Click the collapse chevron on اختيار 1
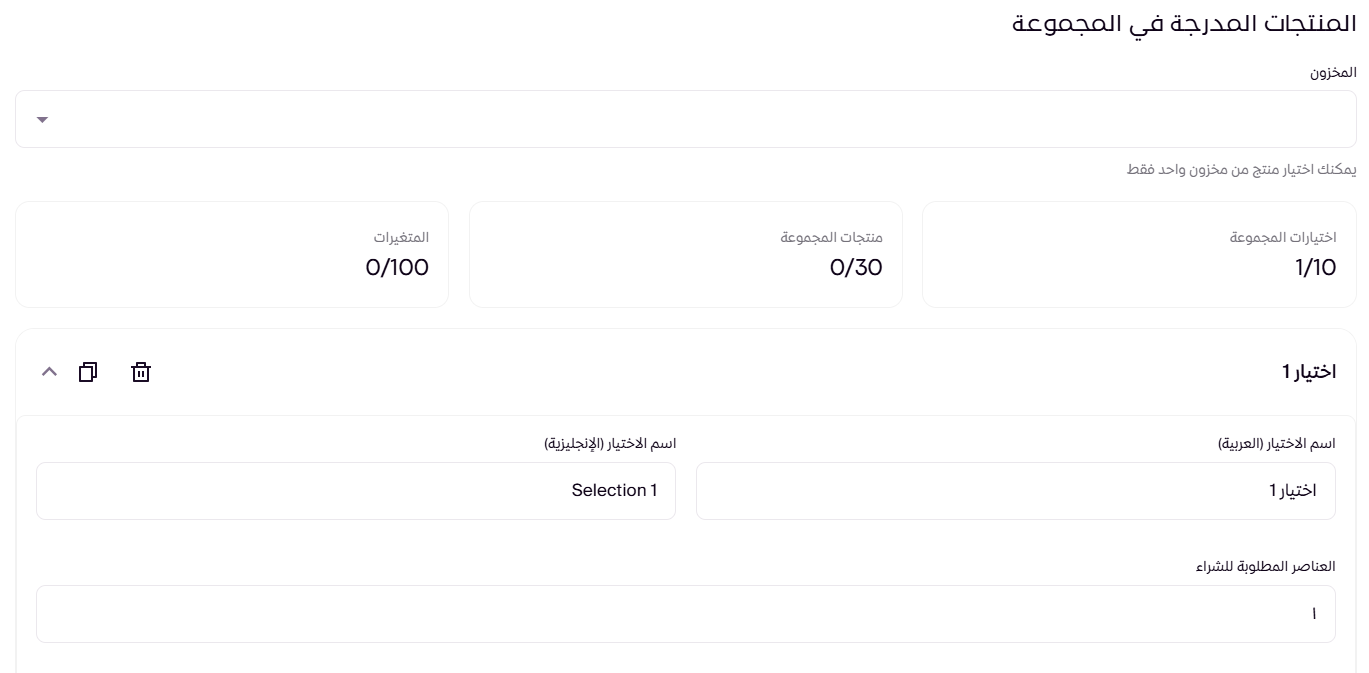This screenshot has height=673, width=1369. [49, 371]
